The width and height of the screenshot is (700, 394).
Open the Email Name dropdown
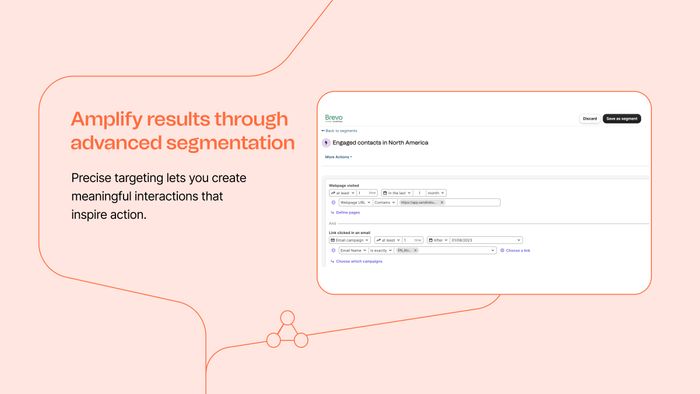[x=353, y=250]
